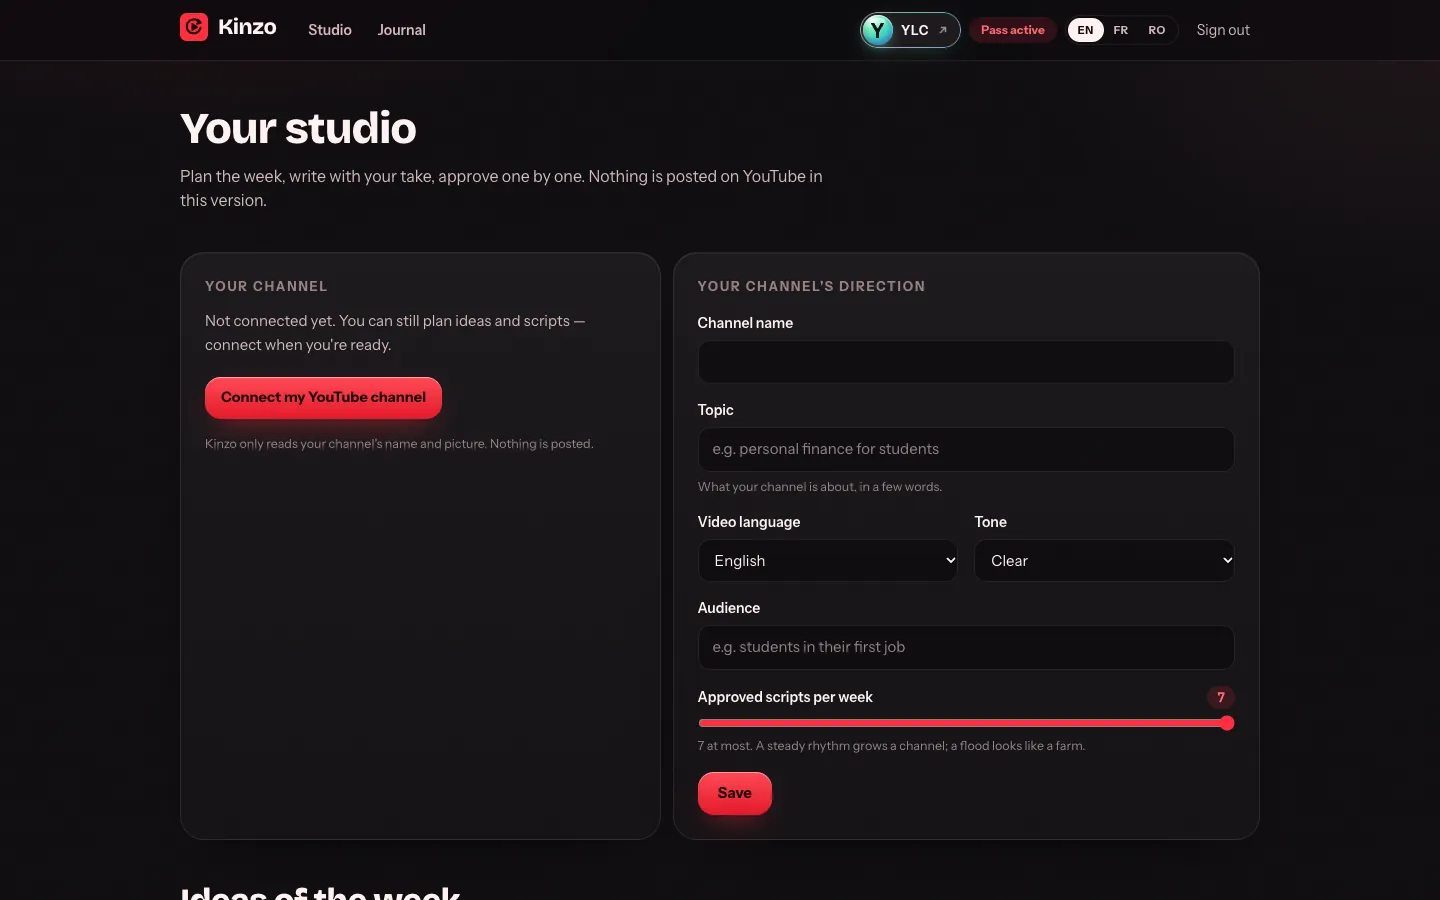Screen dimensions: 1440x900
Task: Click the red Kinzo logo icon
Action: coord(194,27)
